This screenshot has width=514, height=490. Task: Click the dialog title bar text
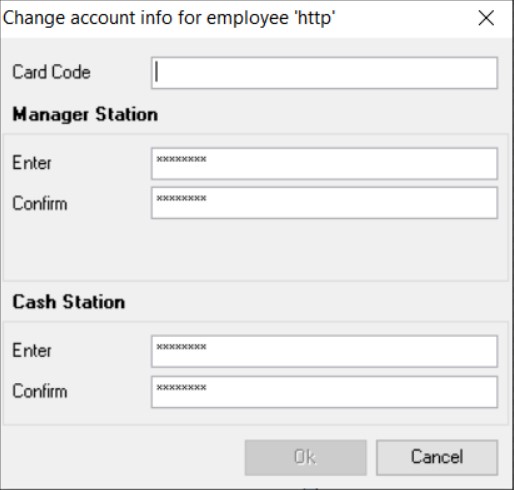169,18
